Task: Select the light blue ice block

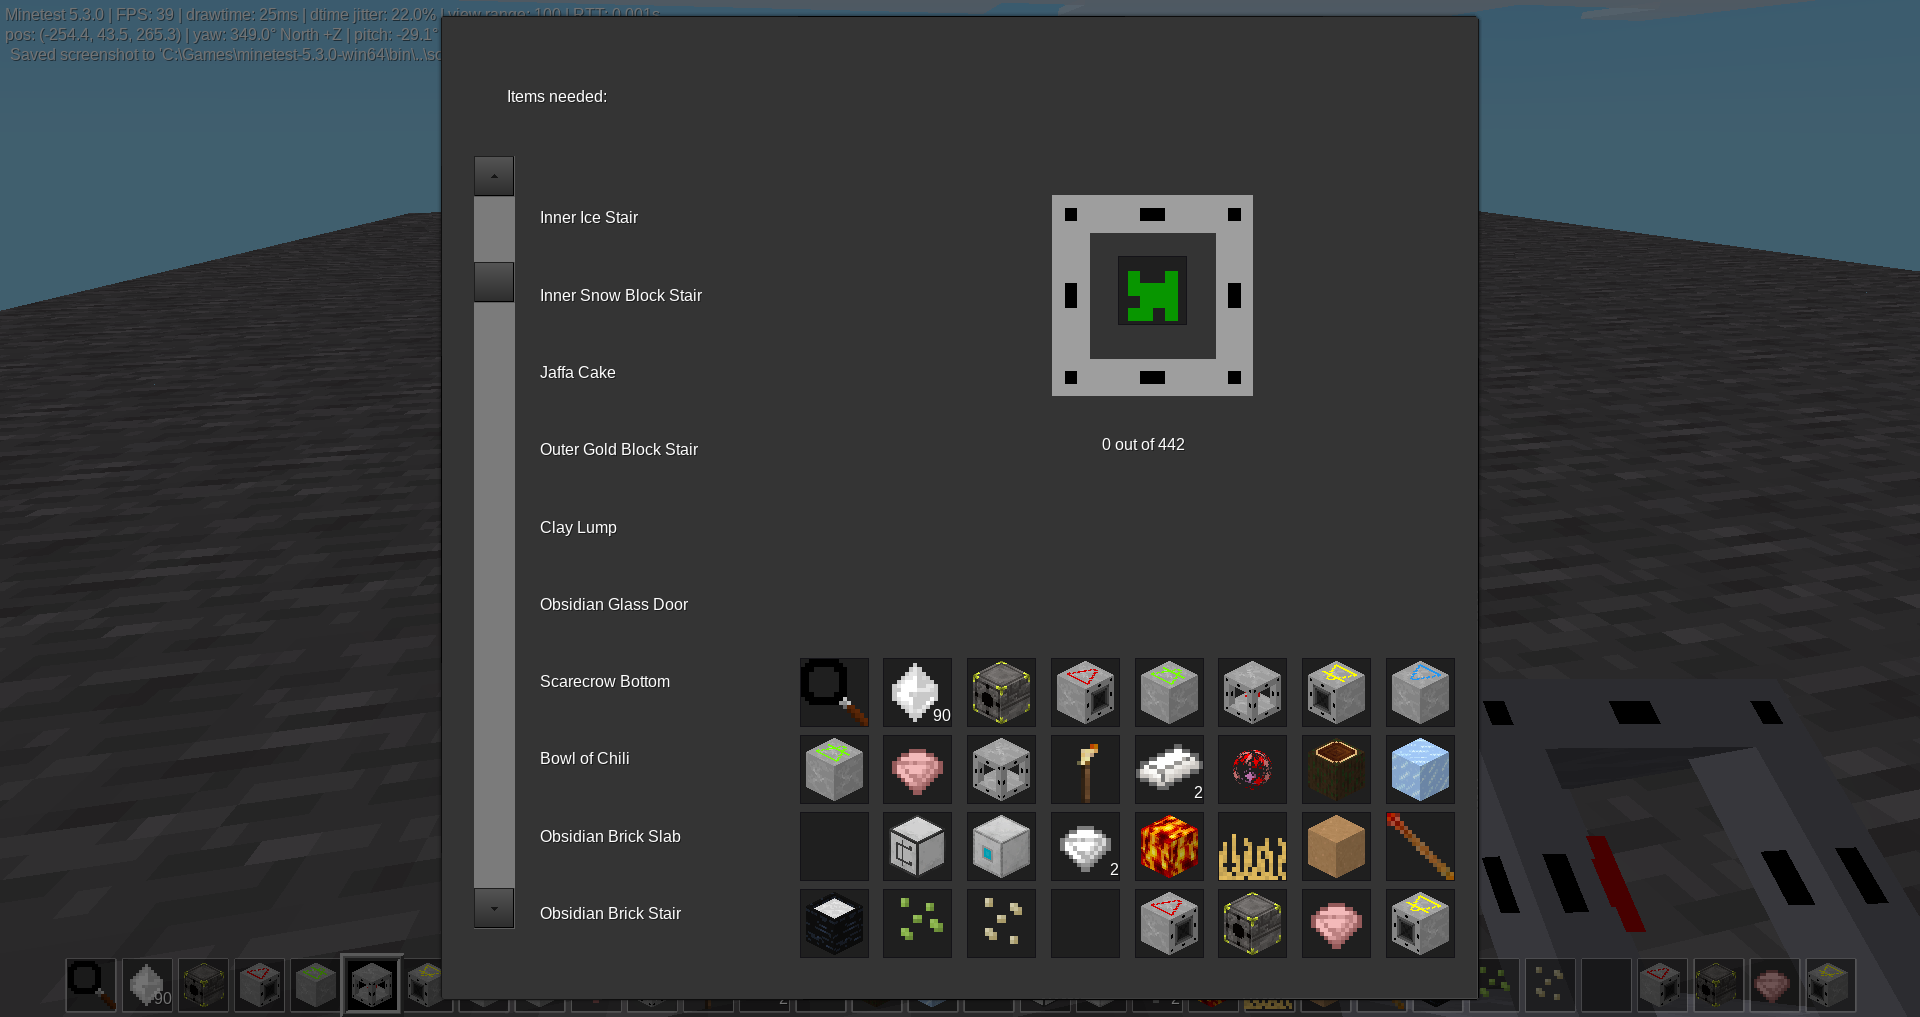Action: 1419,769
